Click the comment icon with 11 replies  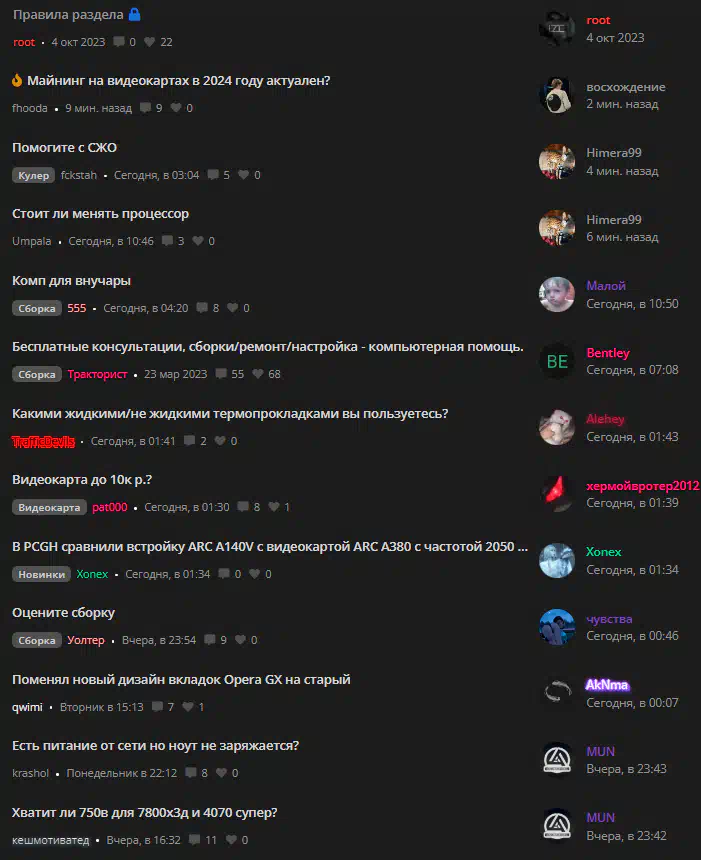pos(194,840)
